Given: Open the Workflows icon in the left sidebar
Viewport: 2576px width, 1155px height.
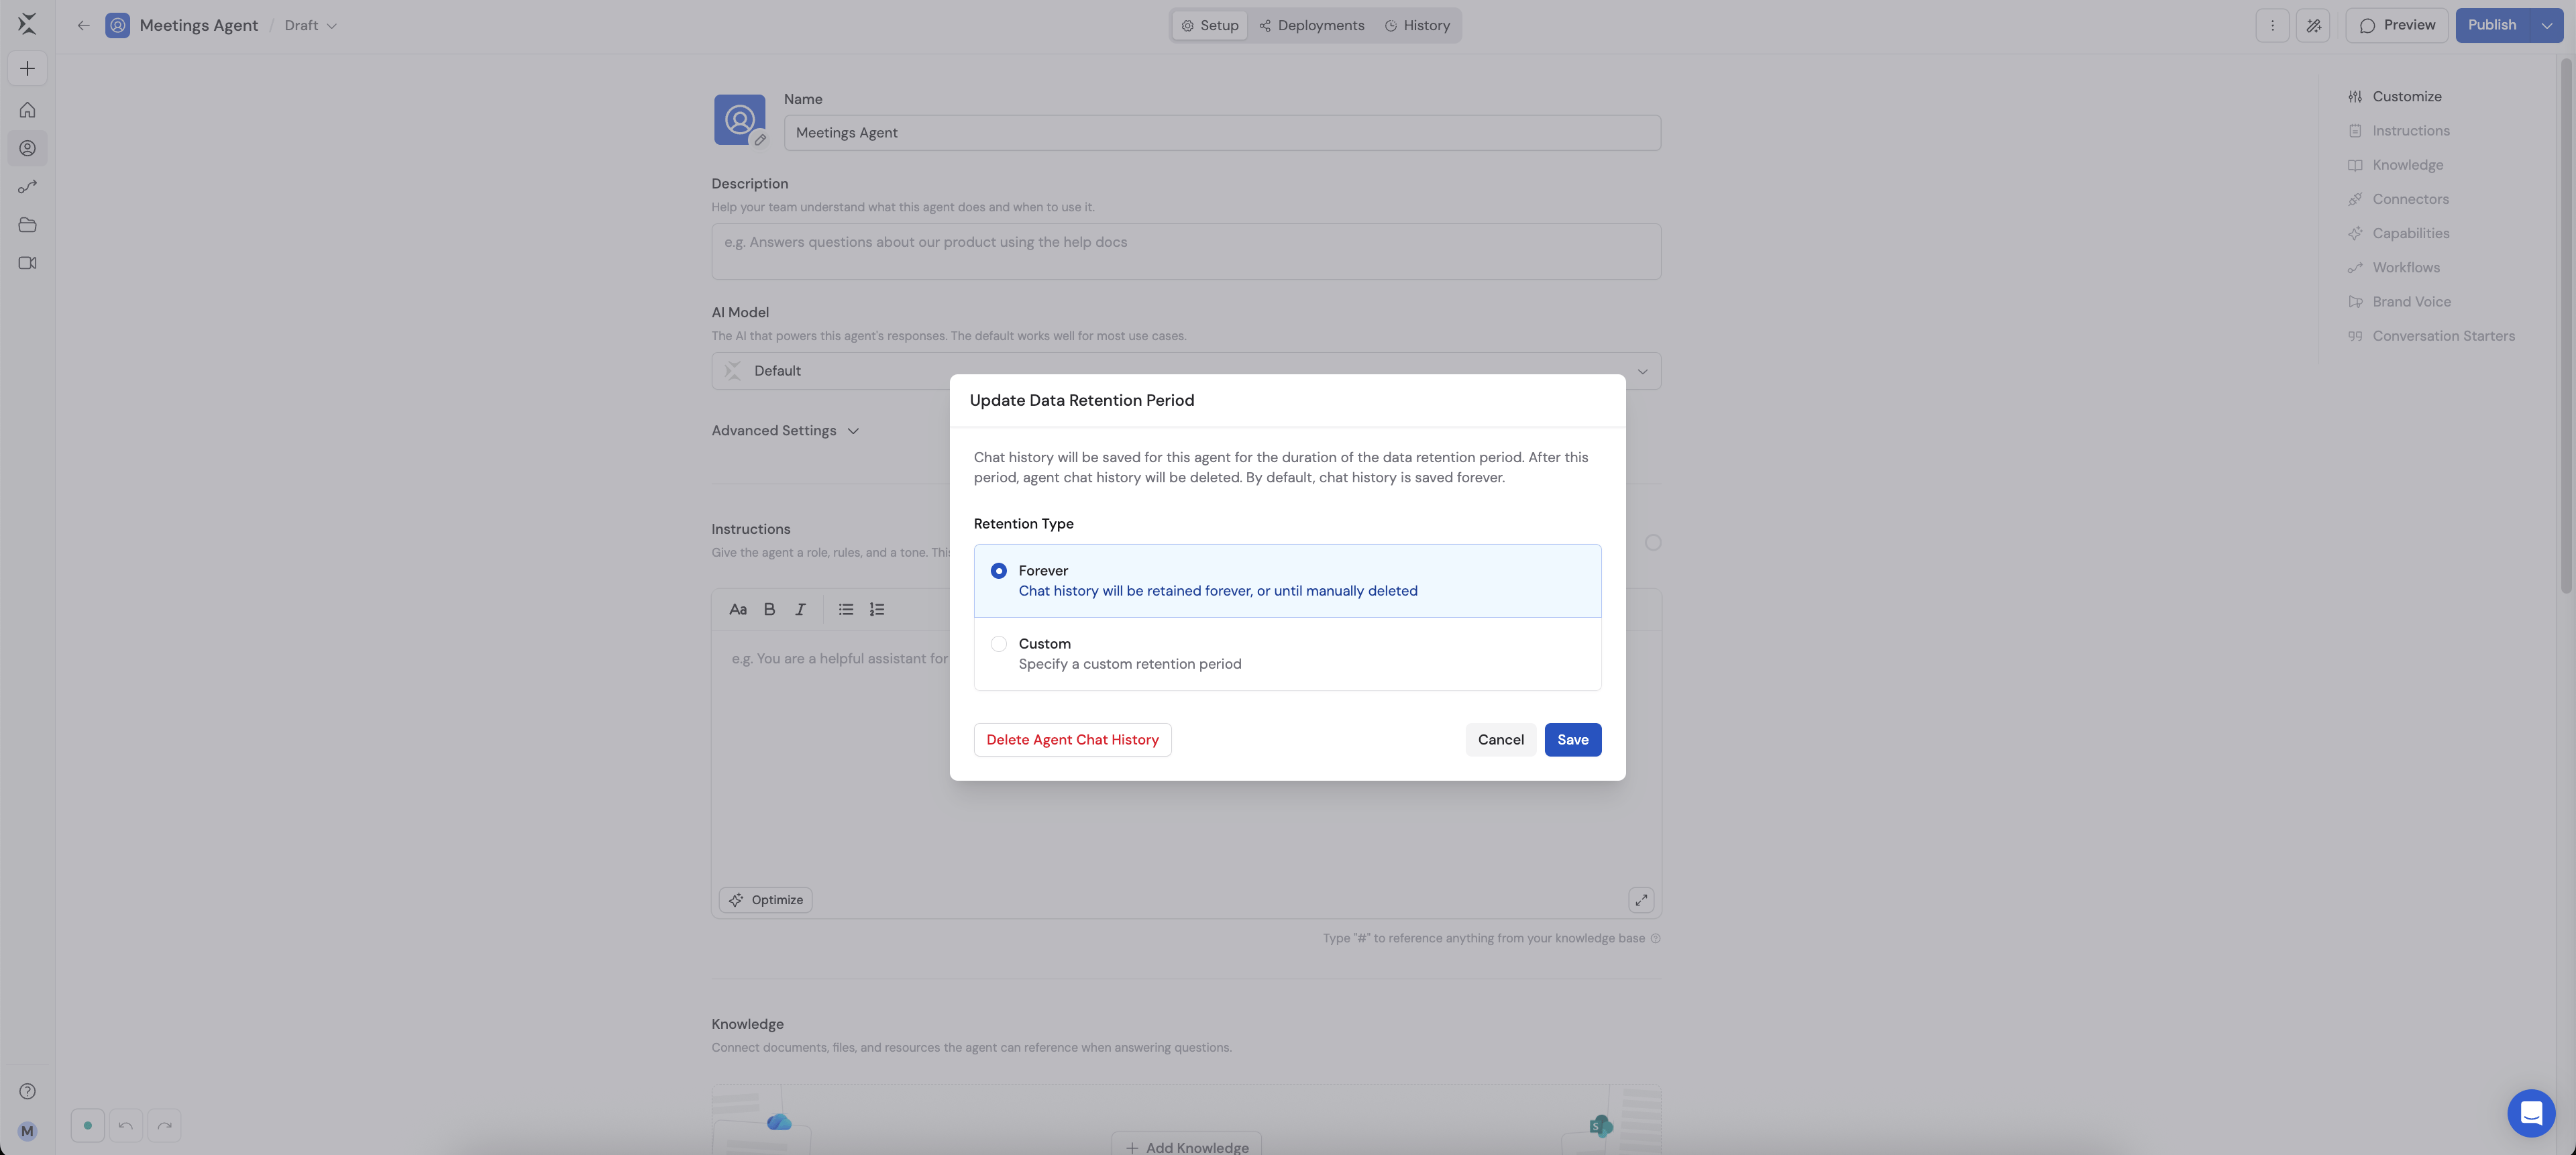Looking at the screenshot, I should 27,187.
